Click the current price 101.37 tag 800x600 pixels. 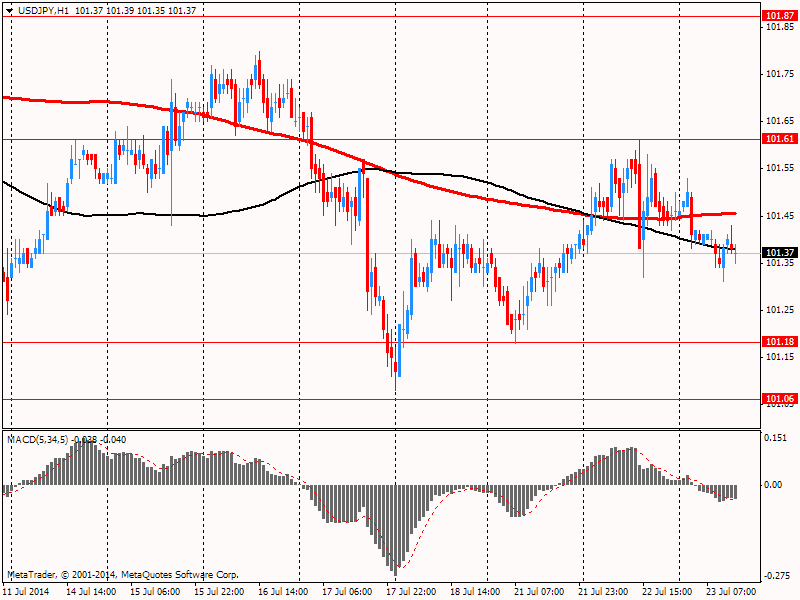(x=780, y=253)
